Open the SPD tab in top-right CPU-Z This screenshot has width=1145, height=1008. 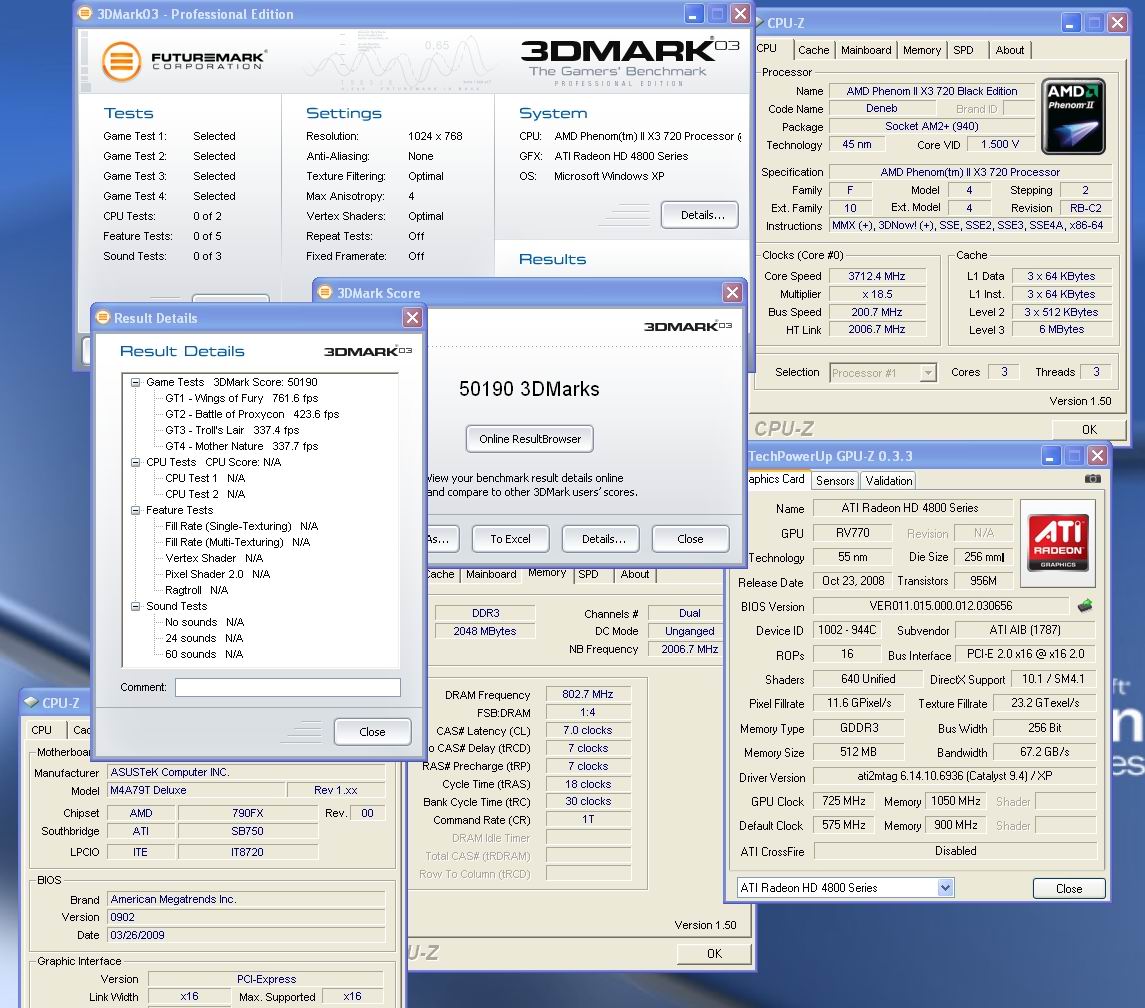(963, 50)
